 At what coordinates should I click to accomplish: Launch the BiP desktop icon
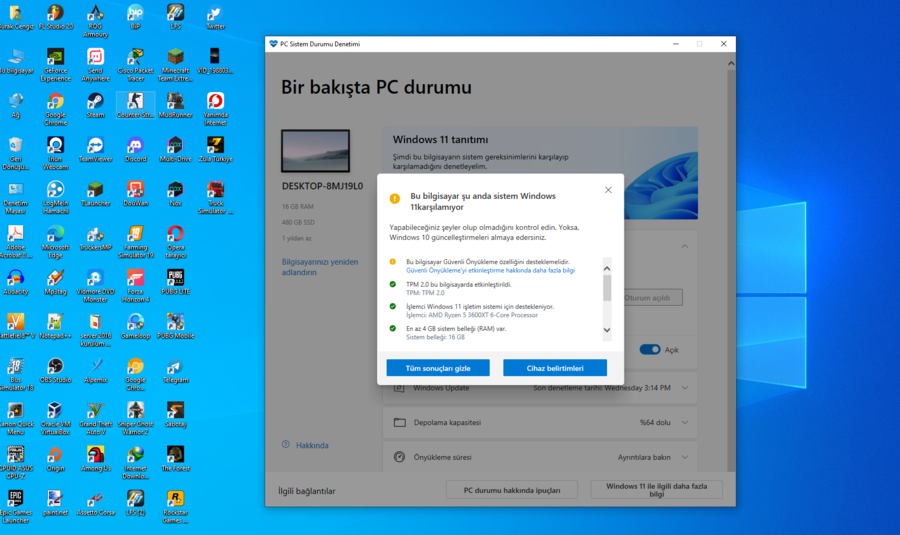click(135, 17)
